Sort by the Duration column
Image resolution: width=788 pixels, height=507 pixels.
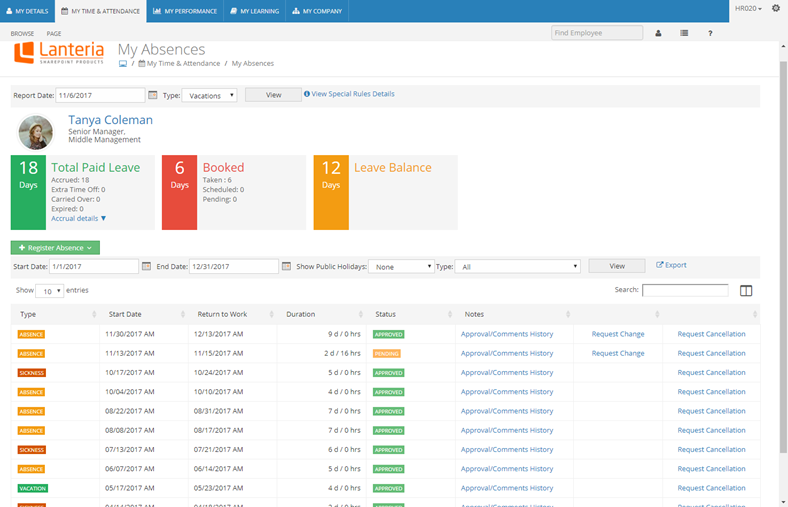point(322,314)
